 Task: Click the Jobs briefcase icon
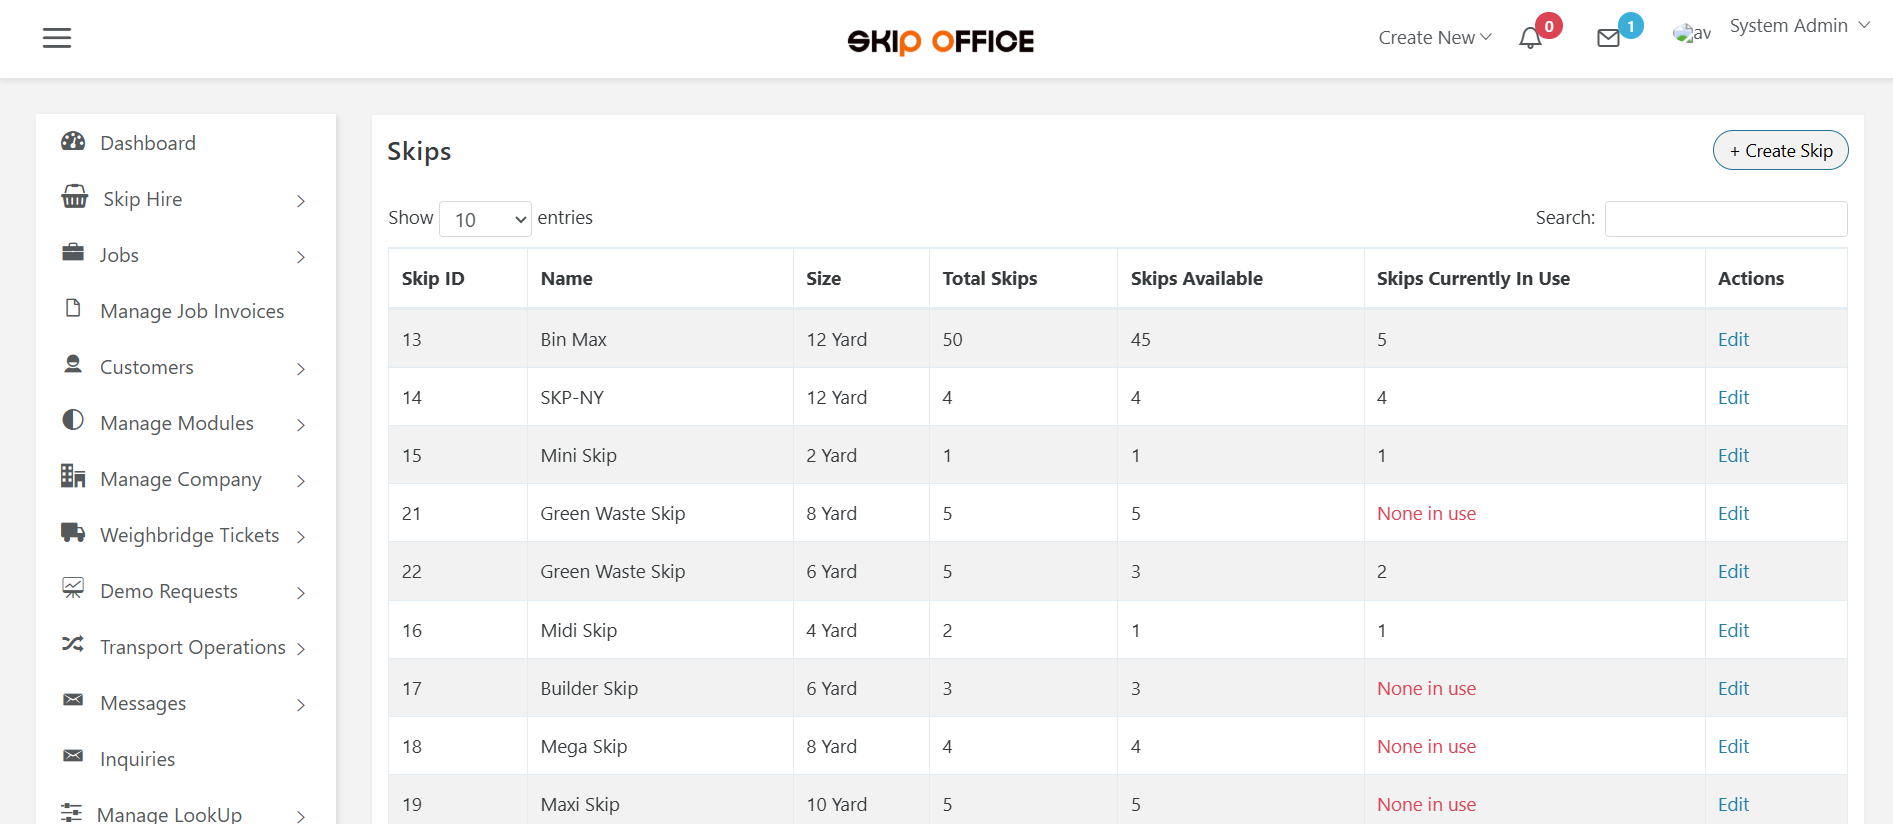pyautogui.click(x=73, y=253)
